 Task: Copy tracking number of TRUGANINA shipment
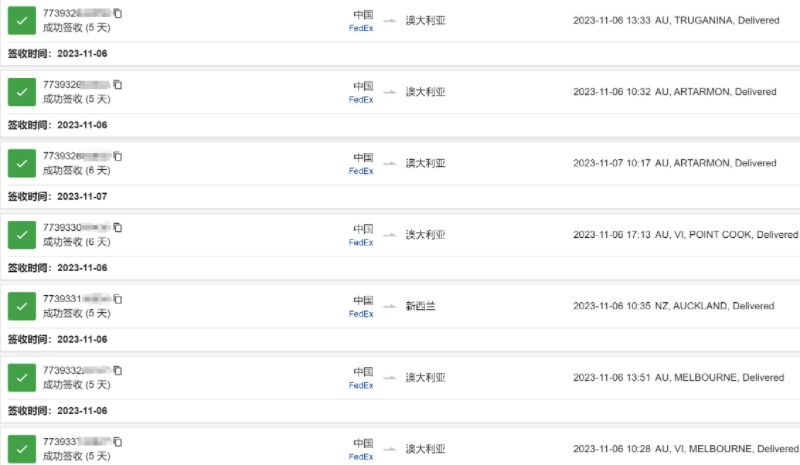[118, 13]
